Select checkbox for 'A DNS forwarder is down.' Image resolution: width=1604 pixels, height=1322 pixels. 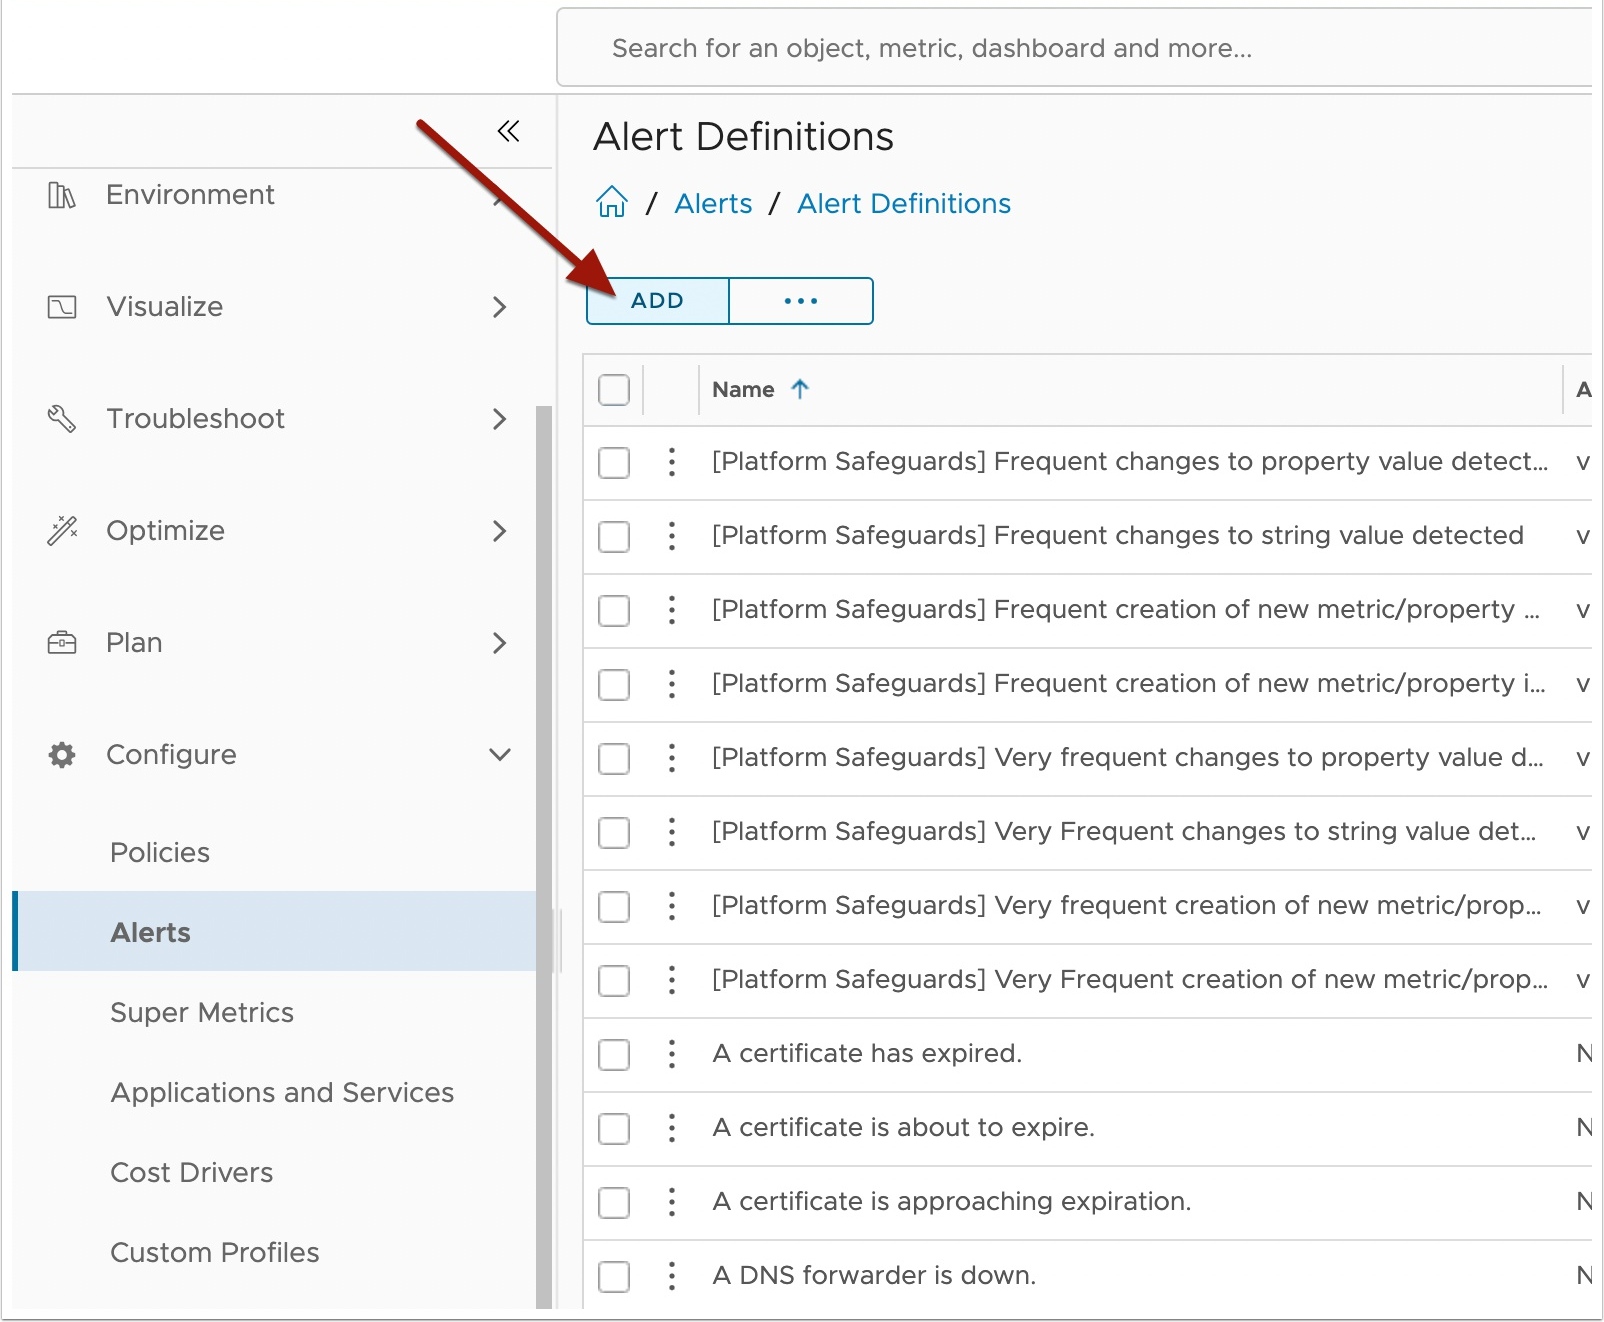pos(614,1276)
